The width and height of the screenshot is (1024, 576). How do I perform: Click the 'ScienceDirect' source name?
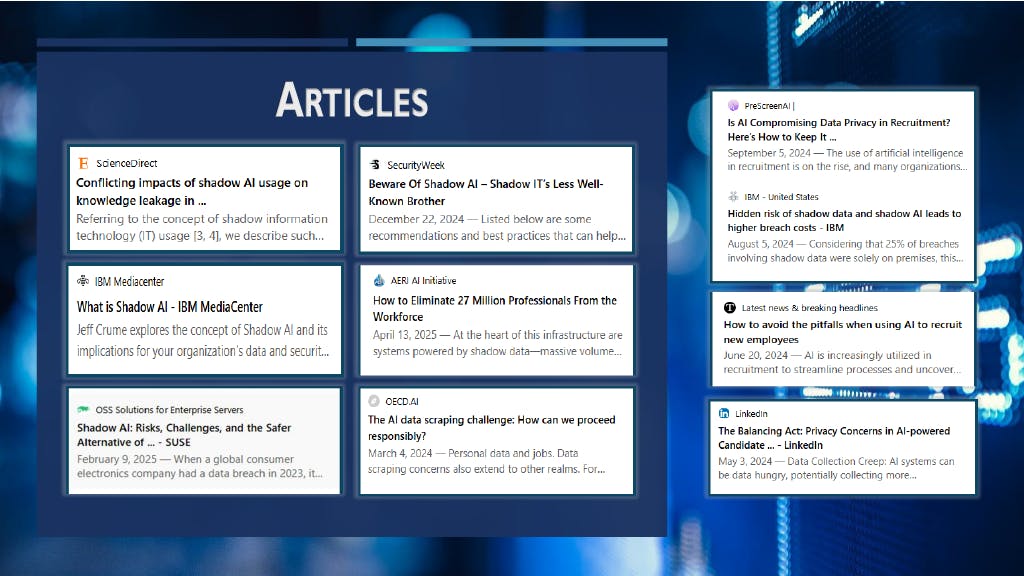(127, 163)
